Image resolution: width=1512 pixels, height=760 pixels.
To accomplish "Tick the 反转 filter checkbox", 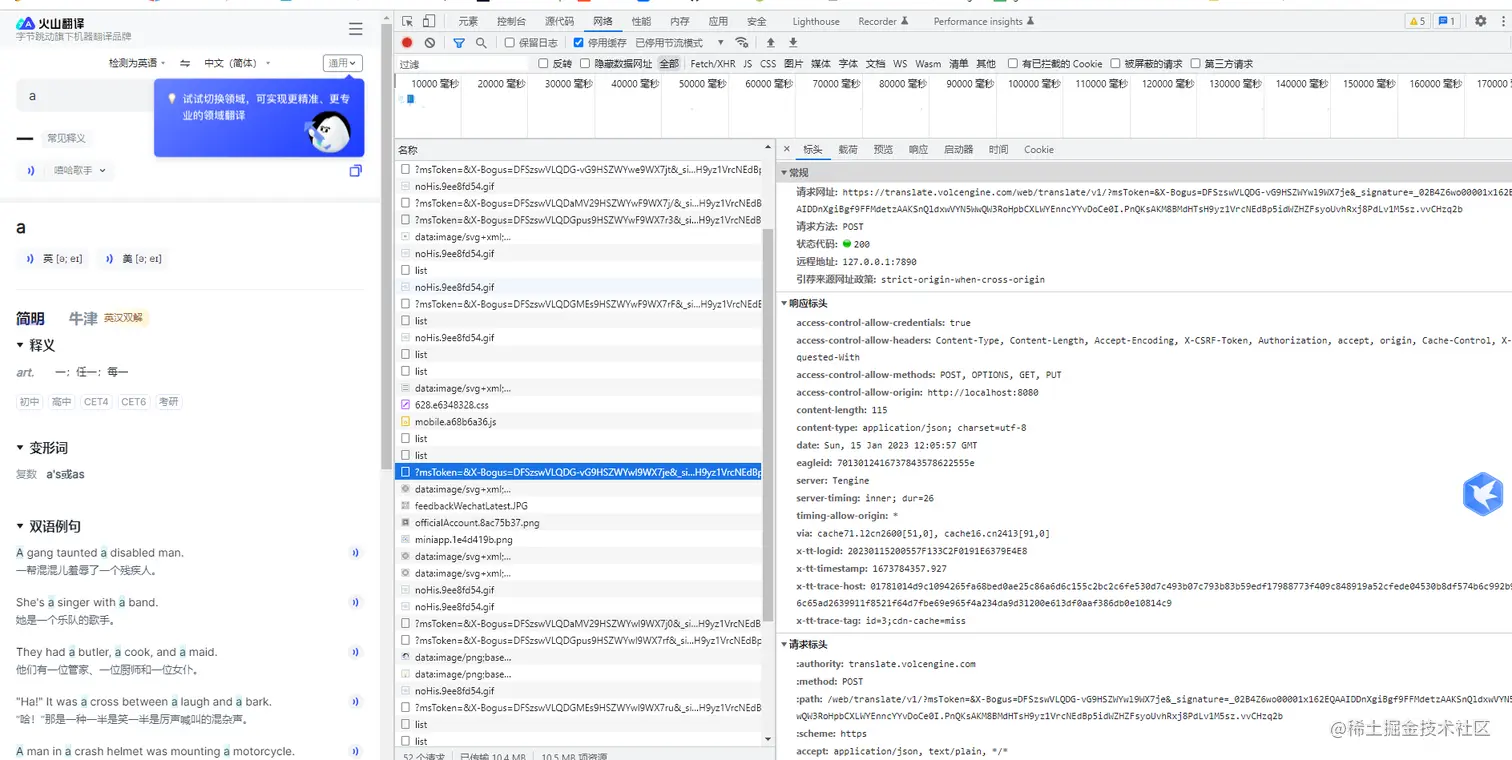I will click(543, 64).
